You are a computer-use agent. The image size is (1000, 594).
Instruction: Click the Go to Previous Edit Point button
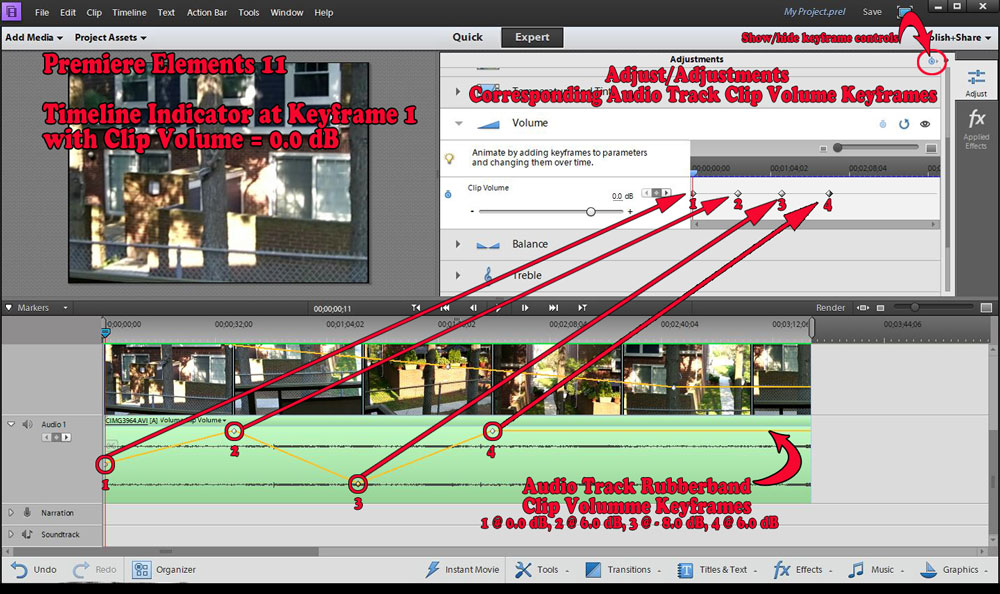[416, 308]
